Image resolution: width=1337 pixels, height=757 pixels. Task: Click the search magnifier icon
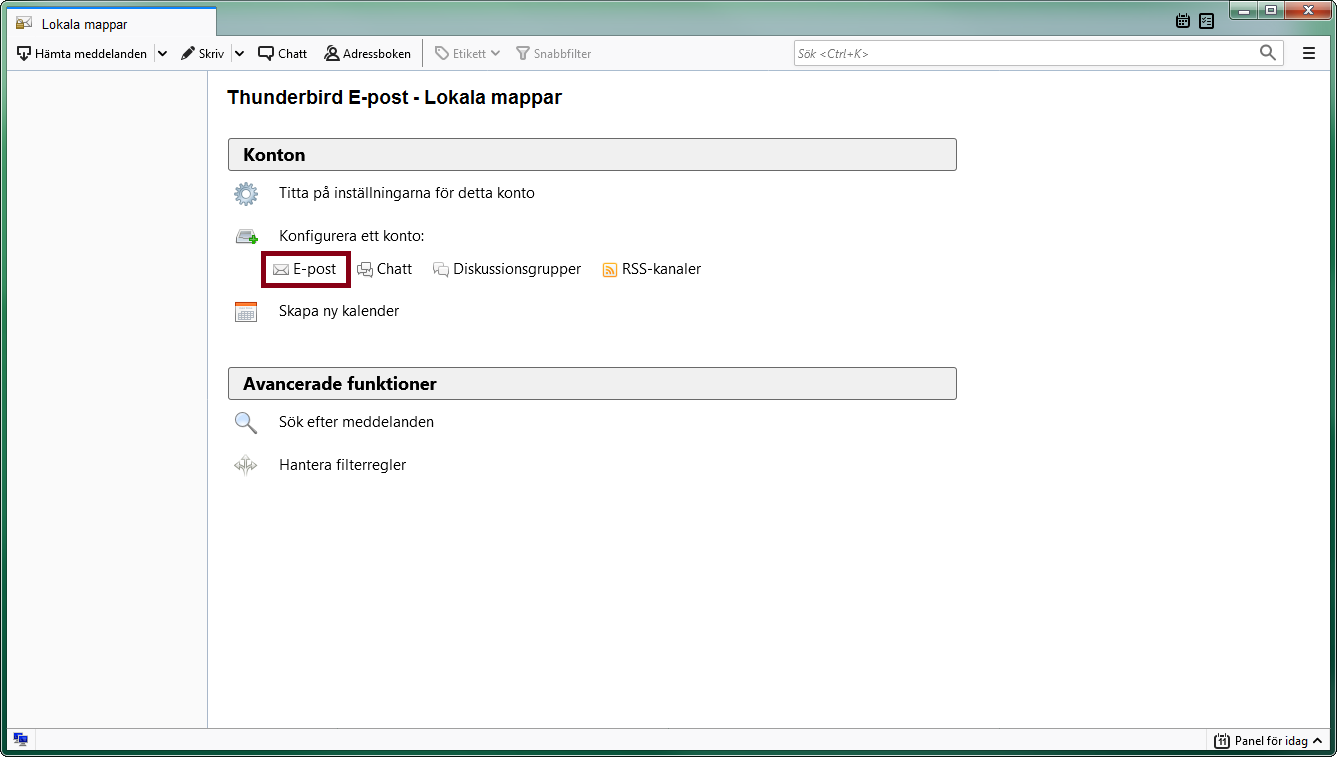pos(1268,53)
